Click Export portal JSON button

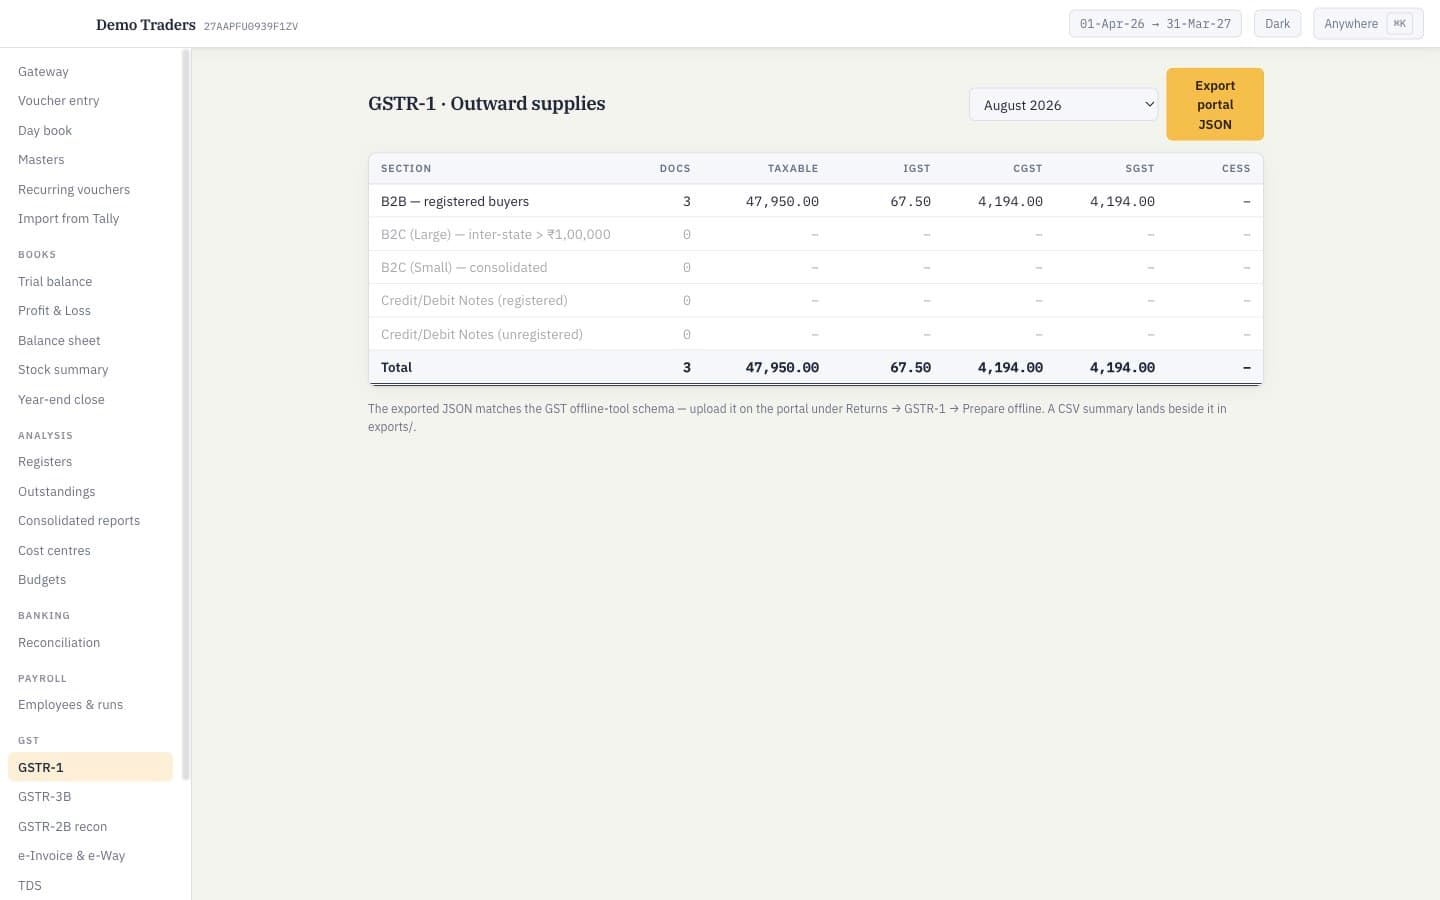pyautogui.click(x=1215, y=104)
